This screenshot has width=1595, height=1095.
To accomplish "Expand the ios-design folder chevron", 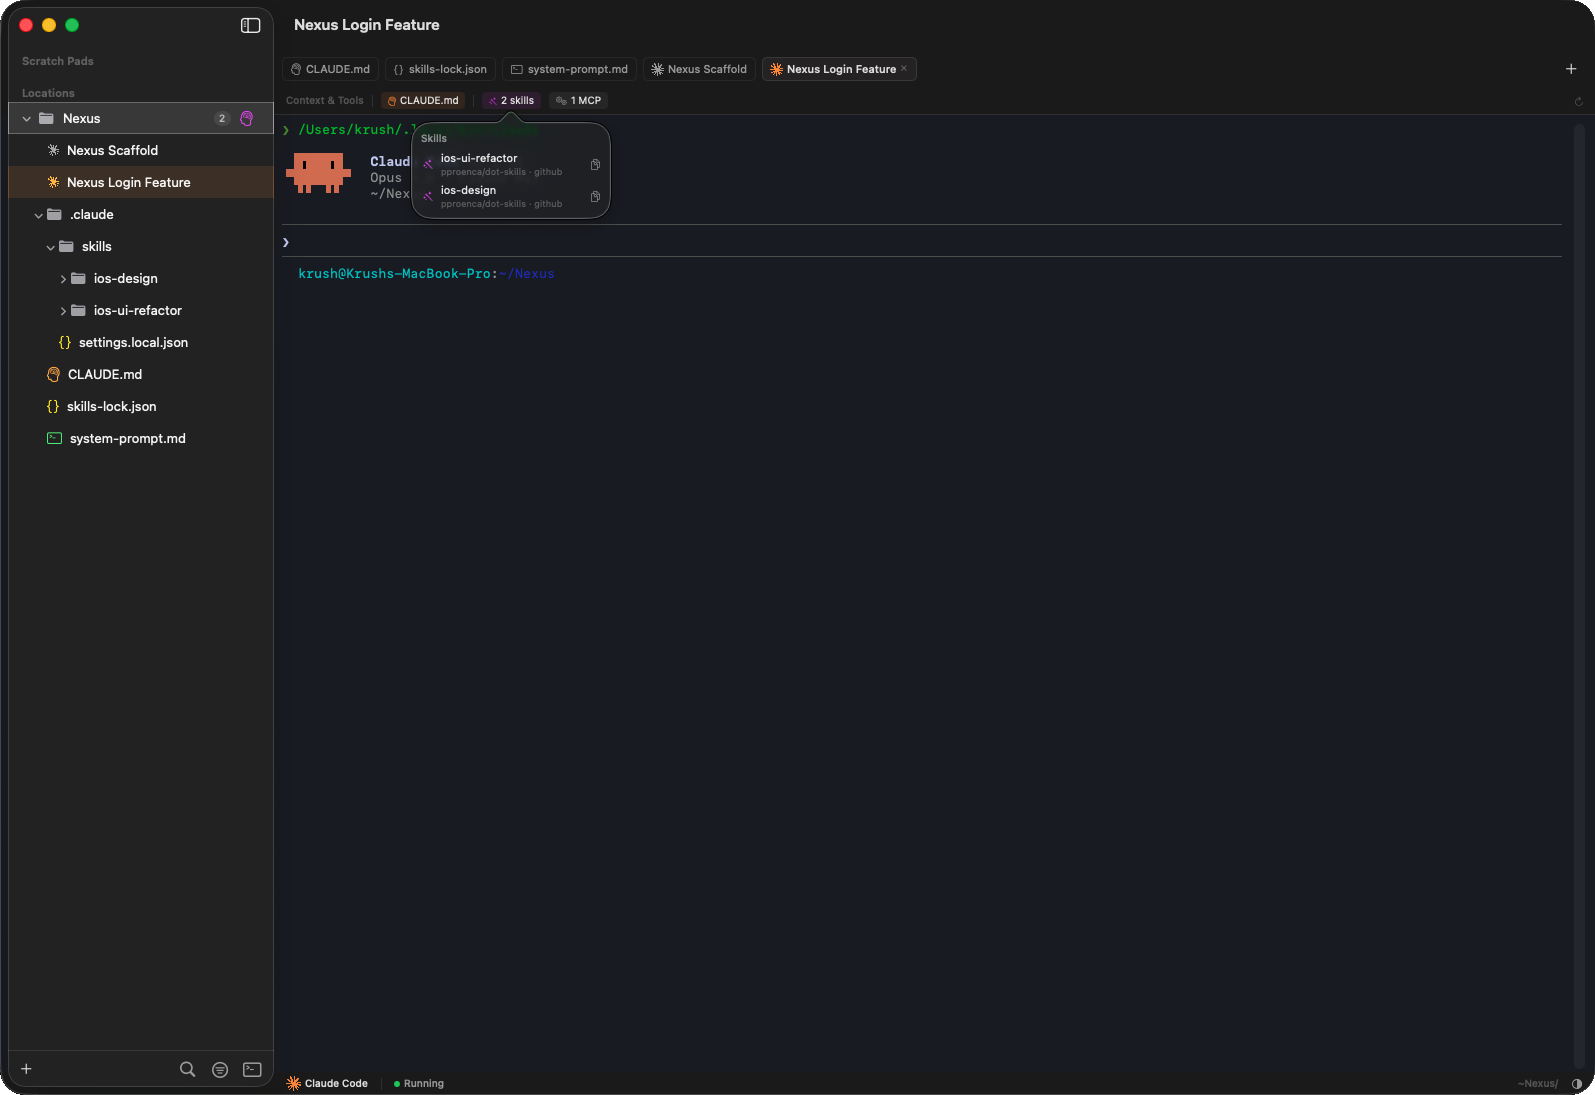I will click(x=63, y=279).
